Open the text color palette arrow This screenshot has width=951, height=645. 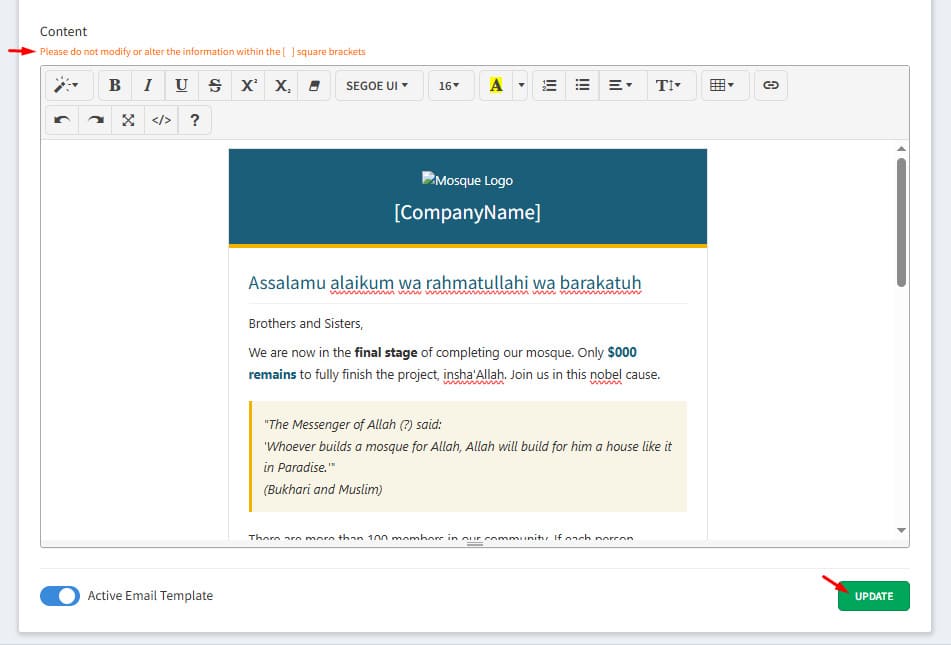(521, 86)
